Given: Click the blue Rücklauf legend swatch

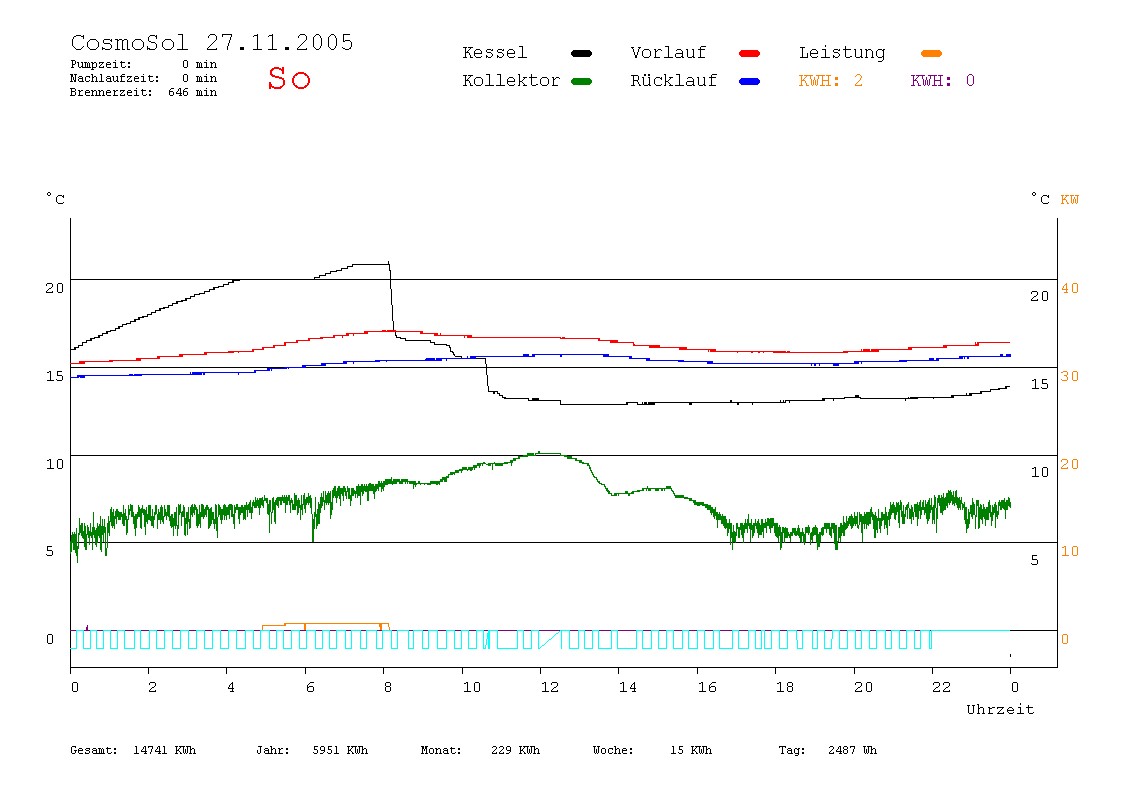Looking at the screenshot, I should click(750, 81).
